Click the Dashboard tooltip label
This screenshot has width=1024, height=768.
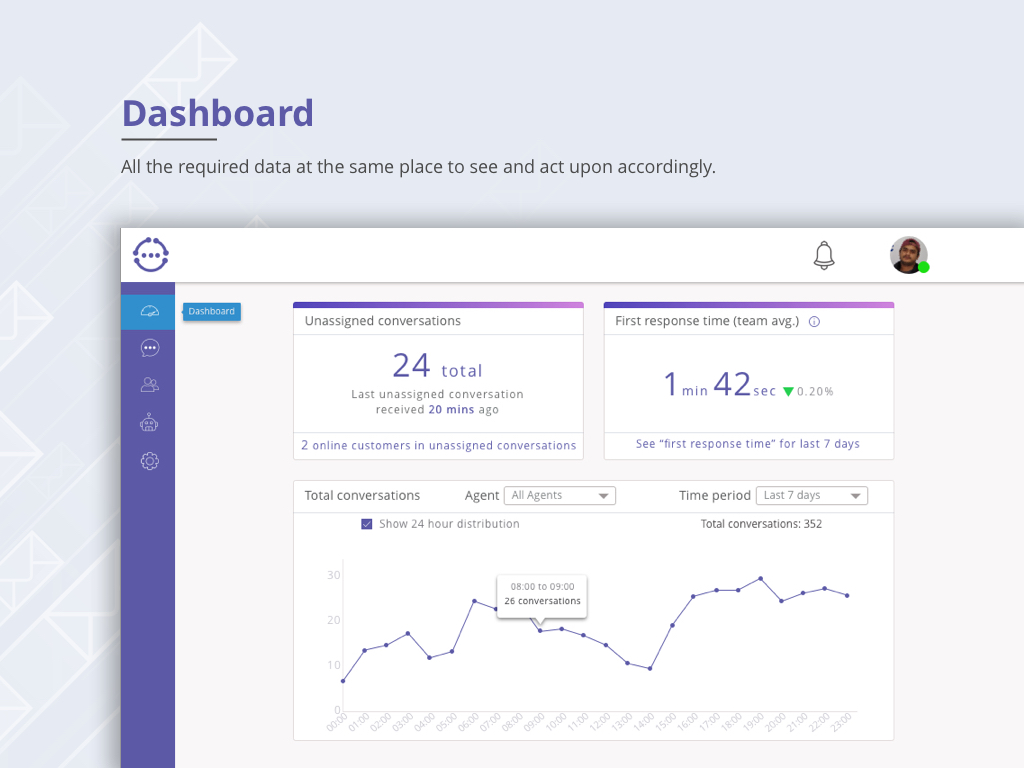[212, 312]
